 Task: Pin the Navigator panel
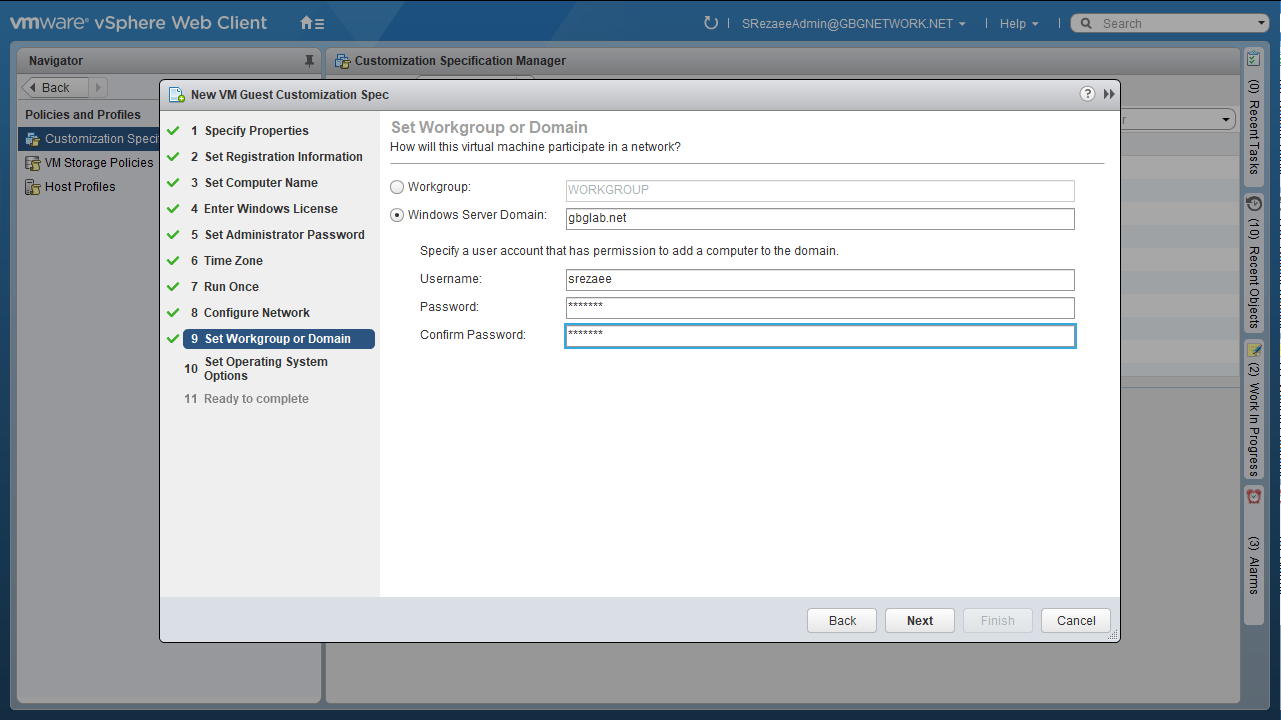click(309, 61)
